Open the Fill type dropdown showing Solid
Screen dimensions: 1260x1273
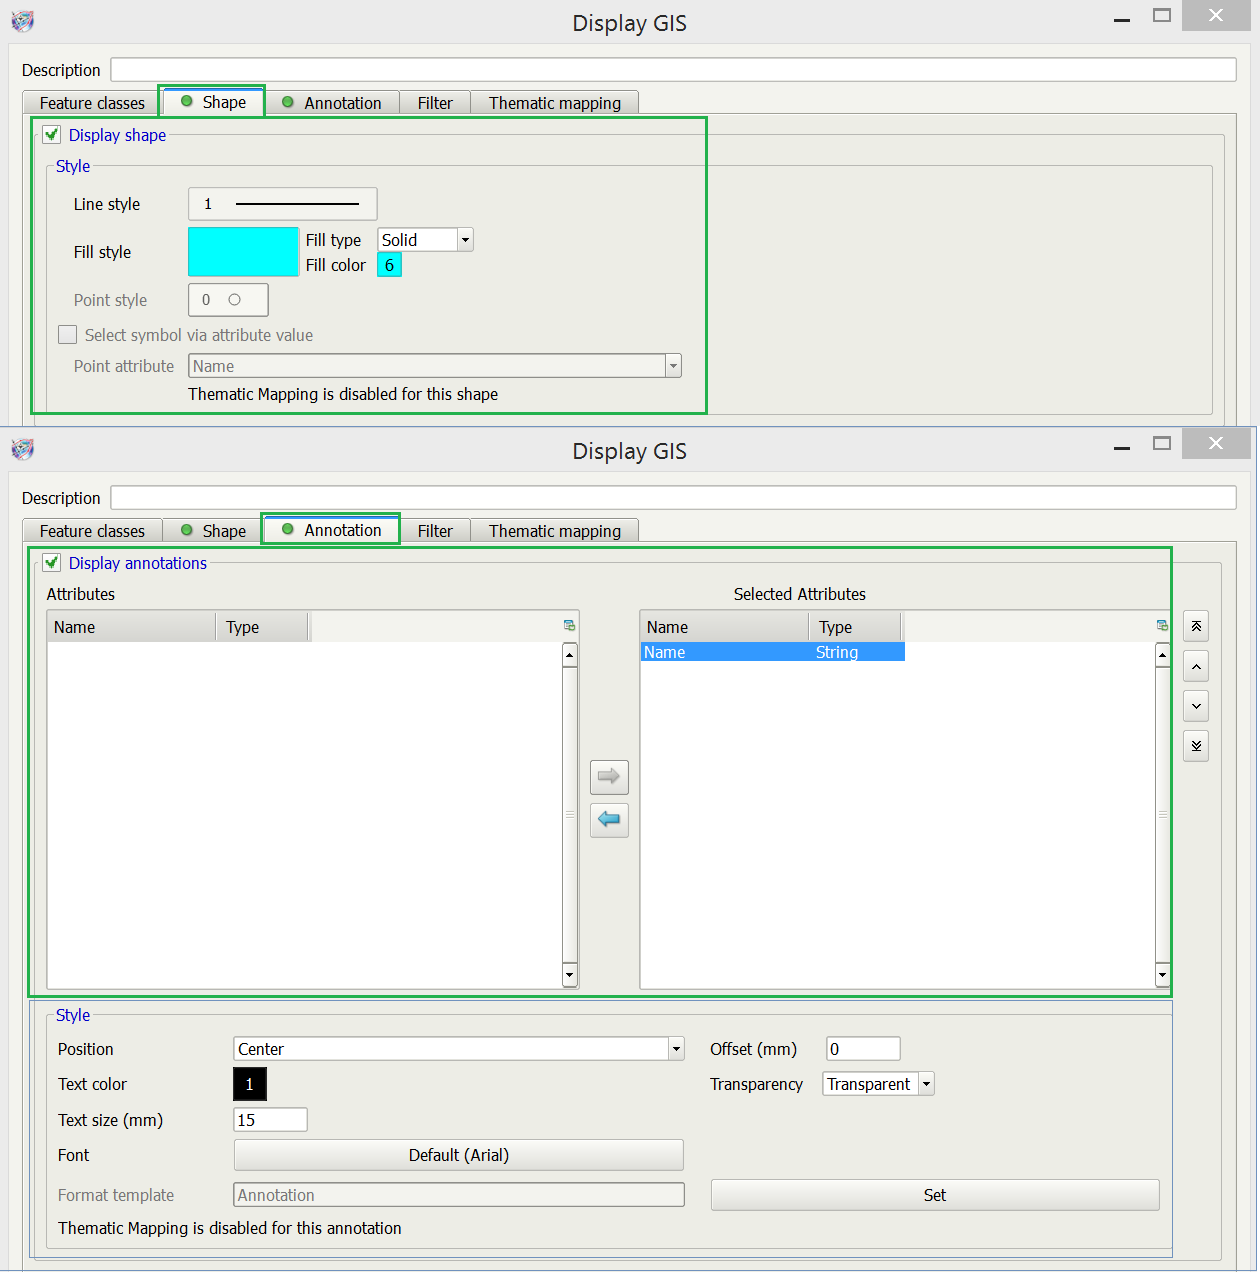pos(465,240)
